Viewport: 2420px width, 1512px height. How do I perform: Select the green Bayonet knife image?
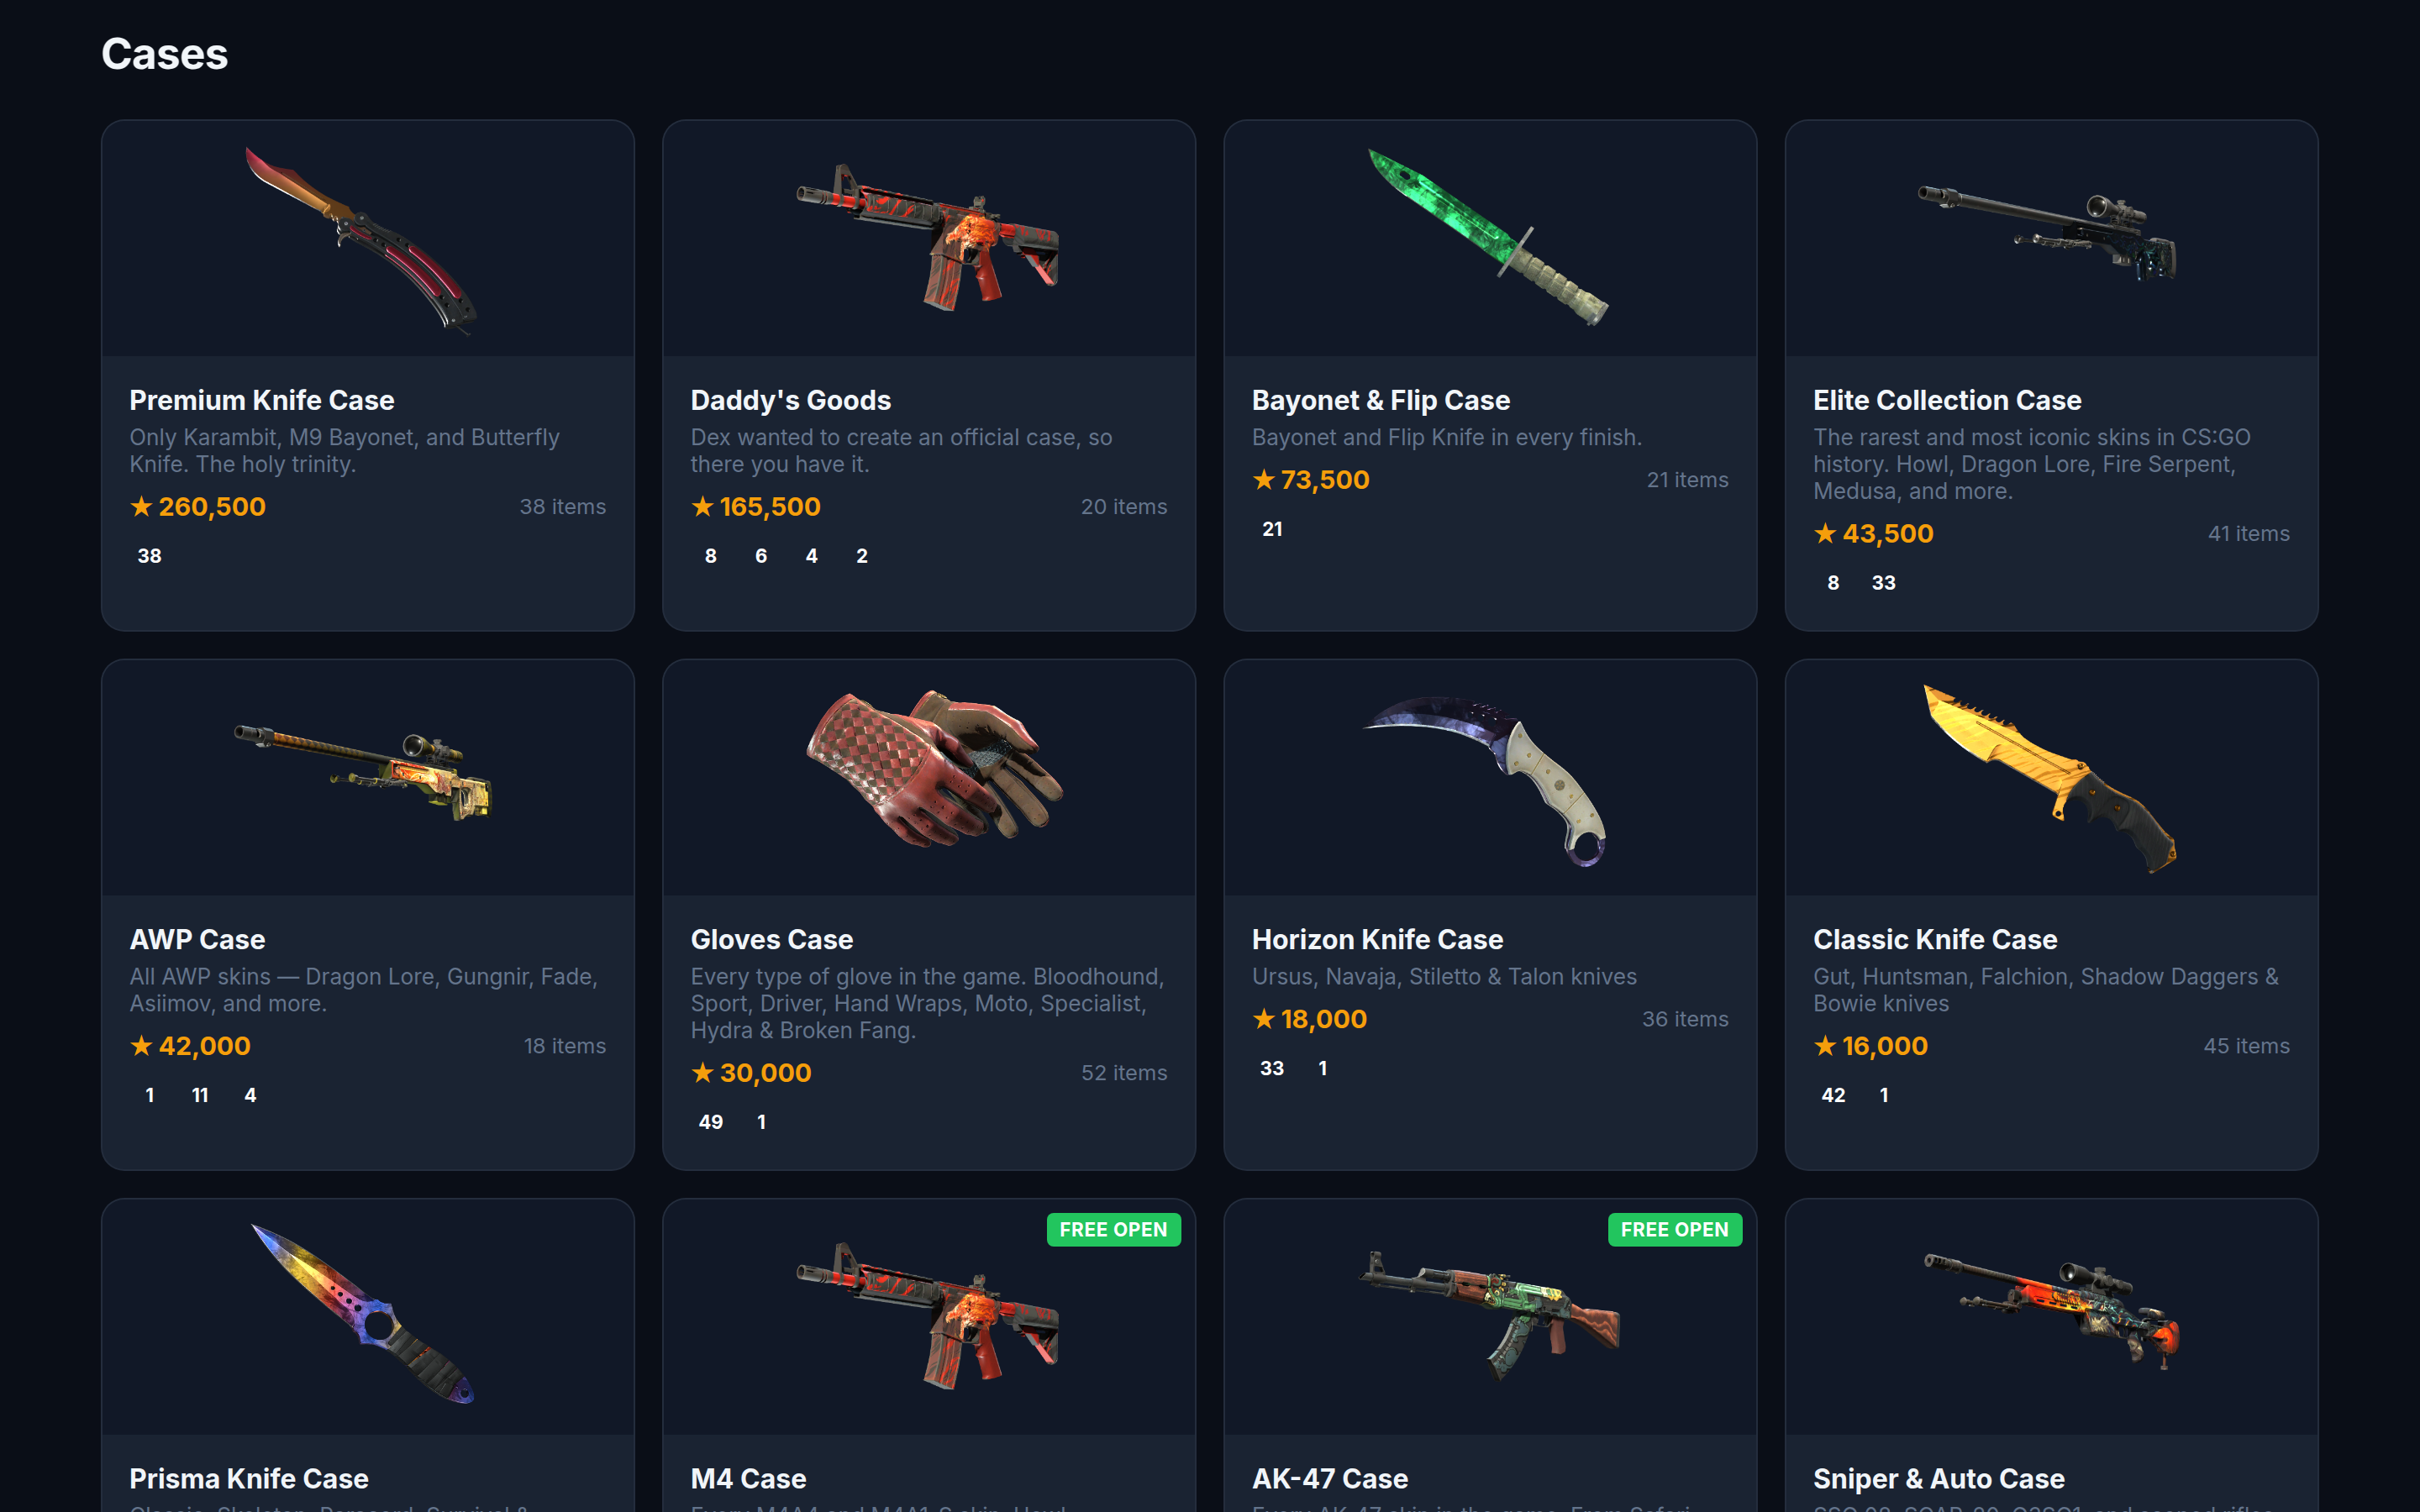[1489, 238]
